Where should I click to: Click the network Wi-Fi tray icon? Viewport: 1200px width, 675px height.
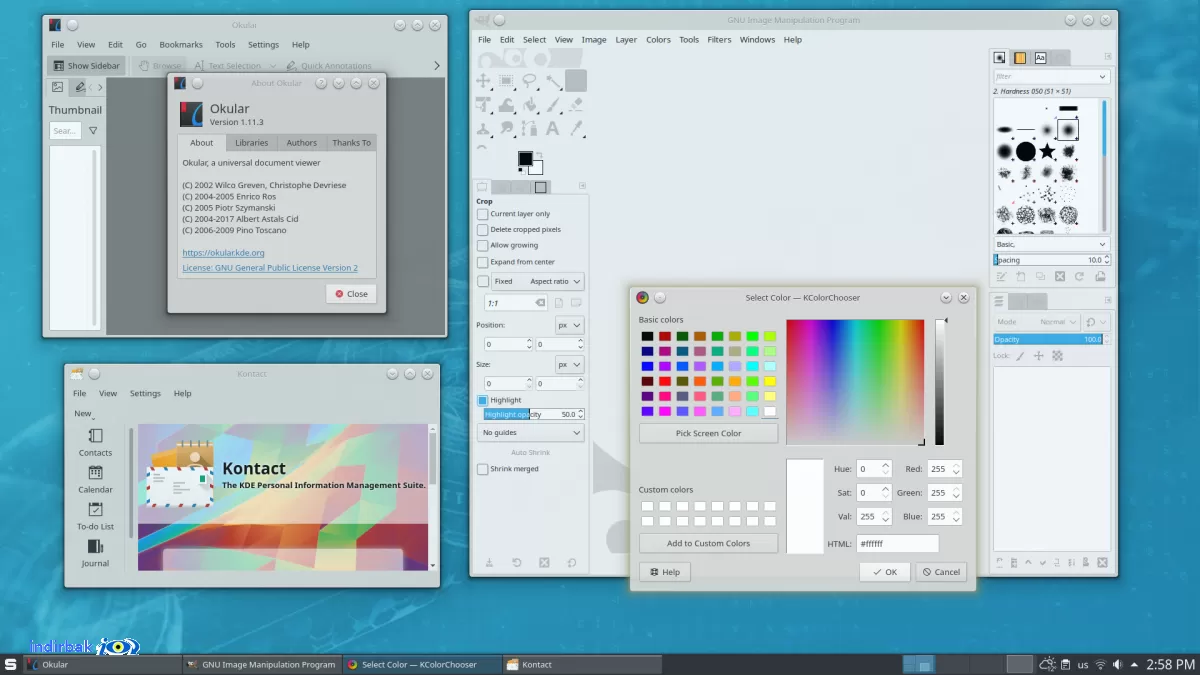coord(1100,664)
